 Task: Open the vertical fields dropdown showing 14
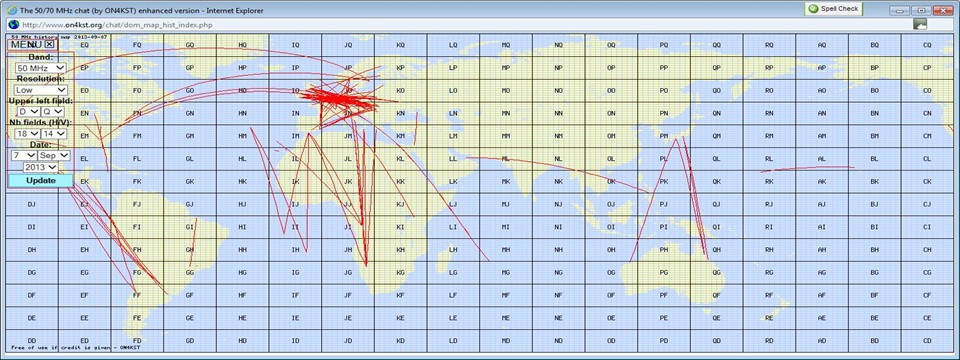[x=54, y=133]
